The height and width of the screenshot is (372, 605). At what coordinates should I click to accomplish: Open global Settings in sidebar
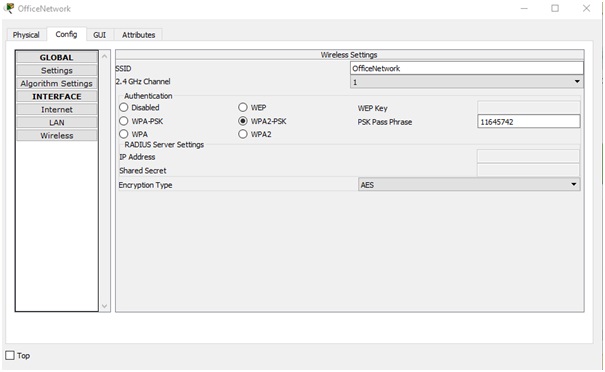(57, 71)
